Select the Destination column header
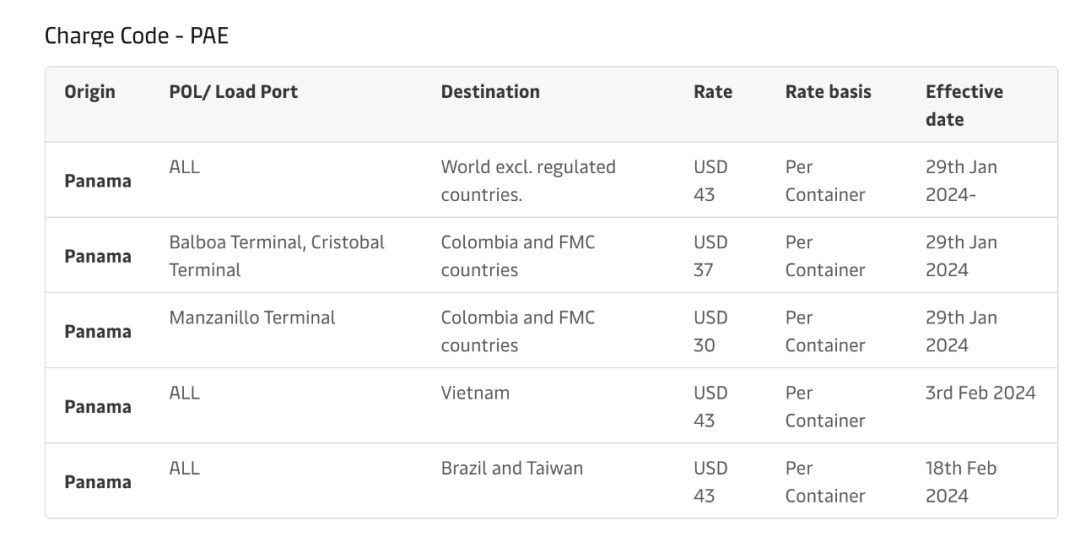Screen dimensions: 1080x537 (x=490, y=92)
